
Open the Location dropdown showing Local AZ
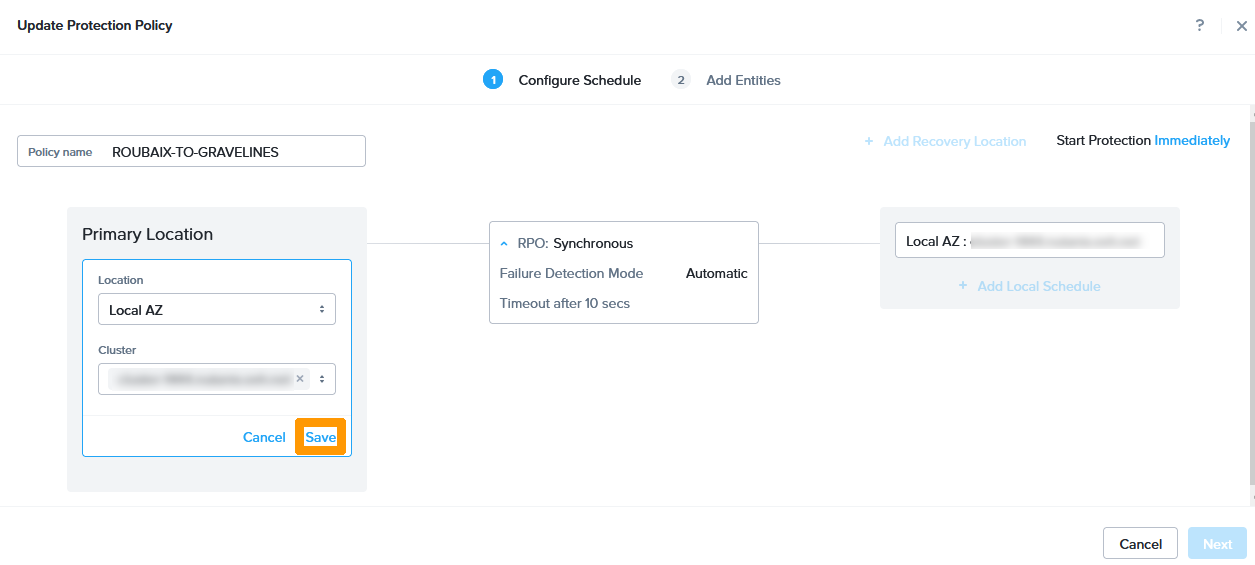coord(217,310)
